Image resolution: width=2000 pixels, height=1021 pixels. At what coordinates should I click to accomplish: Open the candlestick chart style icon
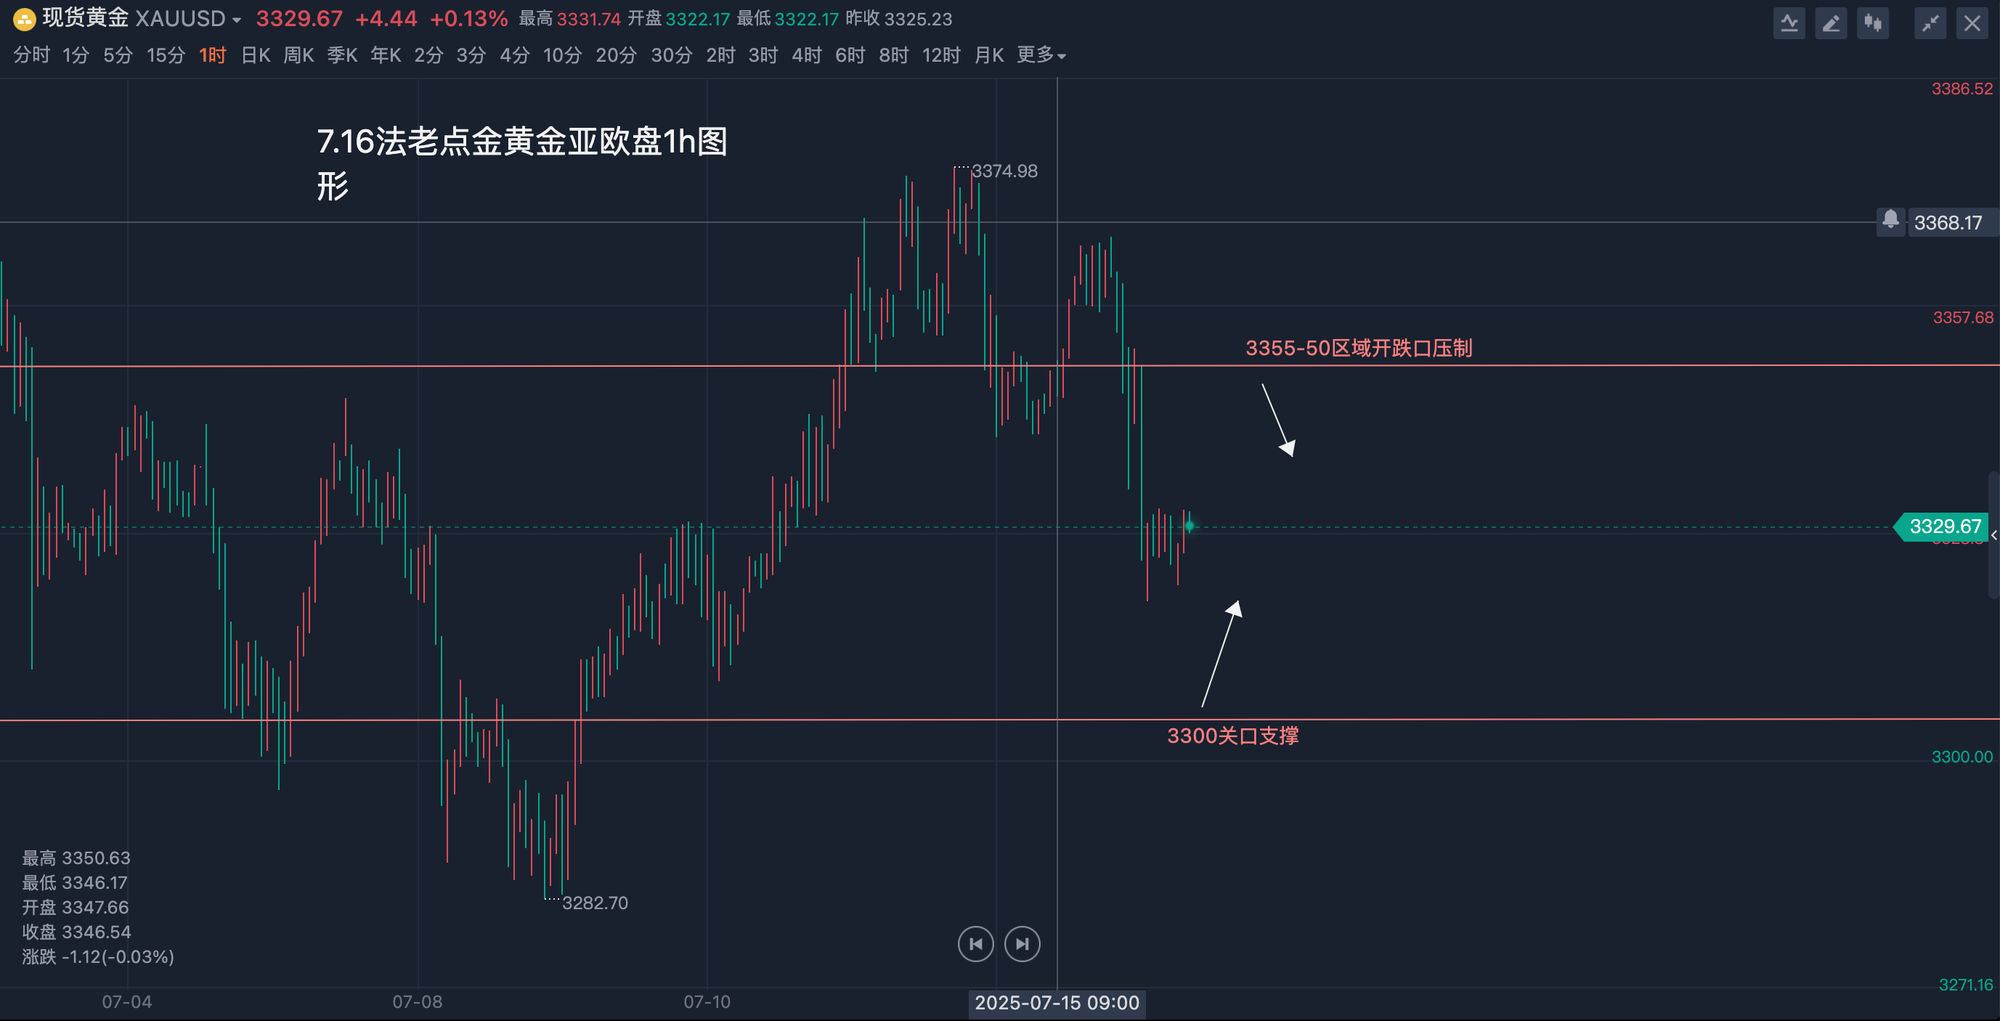(x=1873, y=23)
